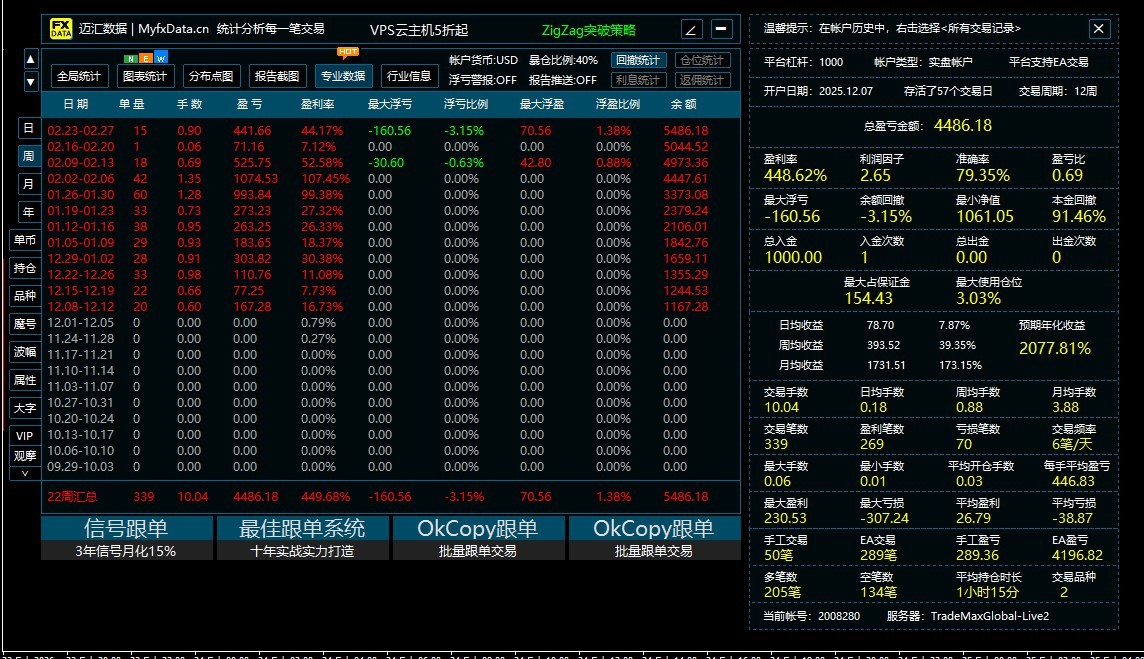
Task: Click the 信号跟单 banner
Action: coord(126,538)
